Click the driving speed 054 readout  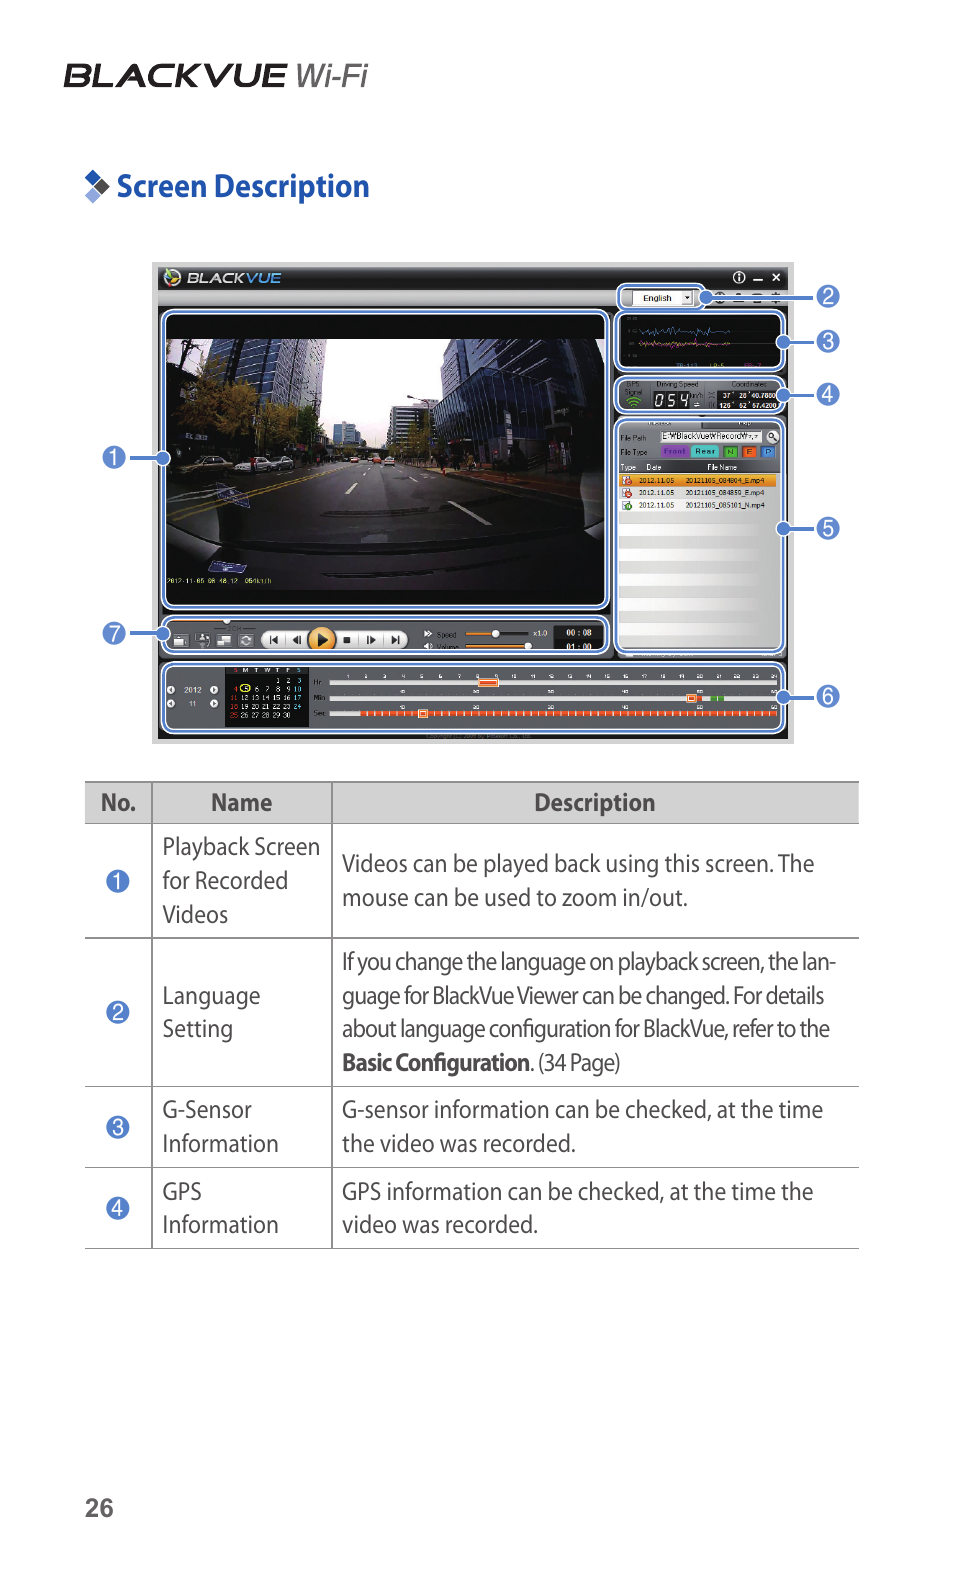[x=672, y=400]
